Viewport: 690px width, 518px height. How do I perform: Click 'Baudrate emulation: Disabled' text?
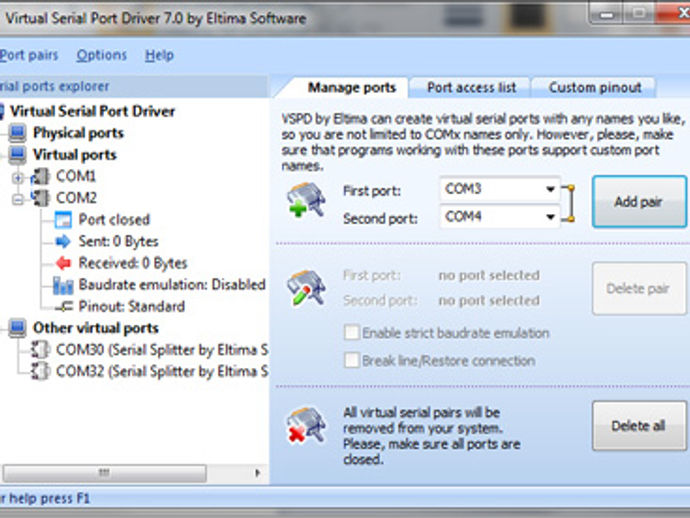[172, 284]
